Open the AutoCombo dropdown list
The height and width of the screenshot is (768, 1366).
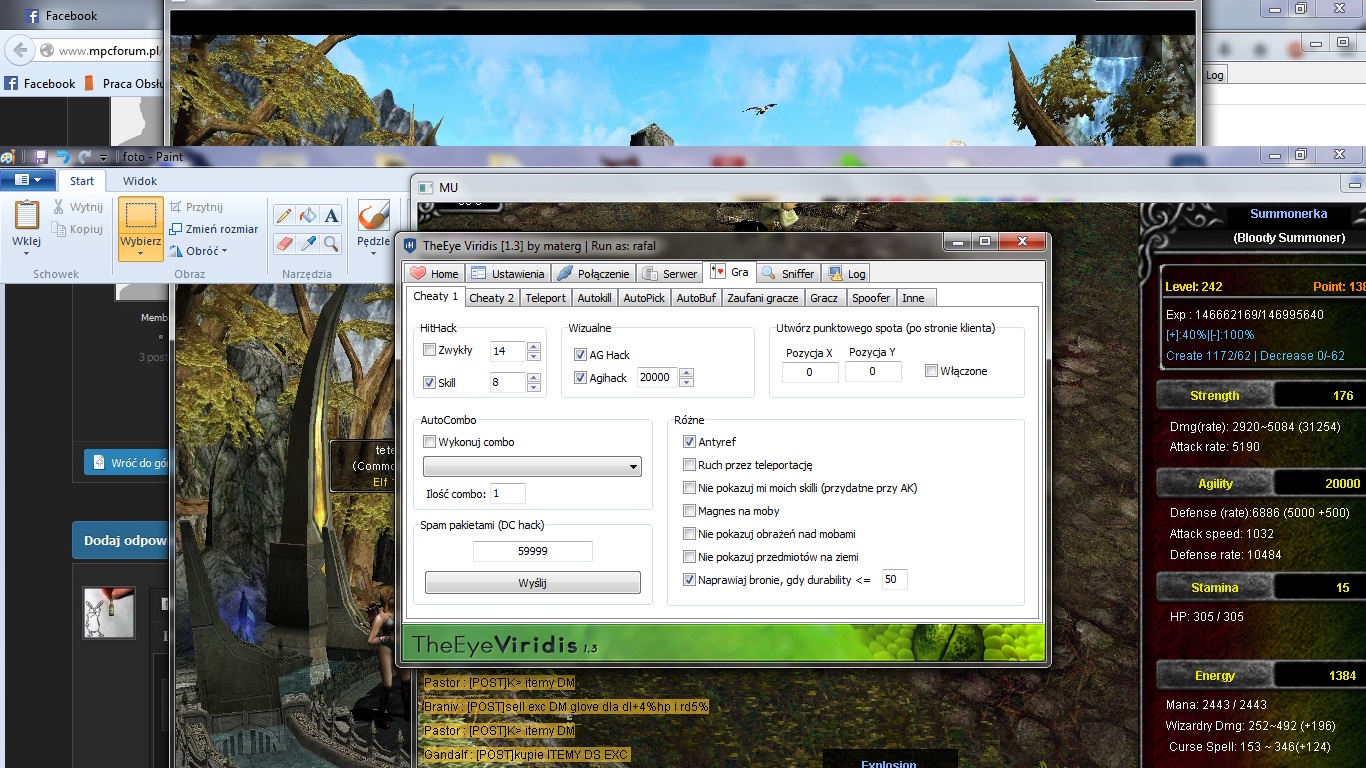coord(532,467)
